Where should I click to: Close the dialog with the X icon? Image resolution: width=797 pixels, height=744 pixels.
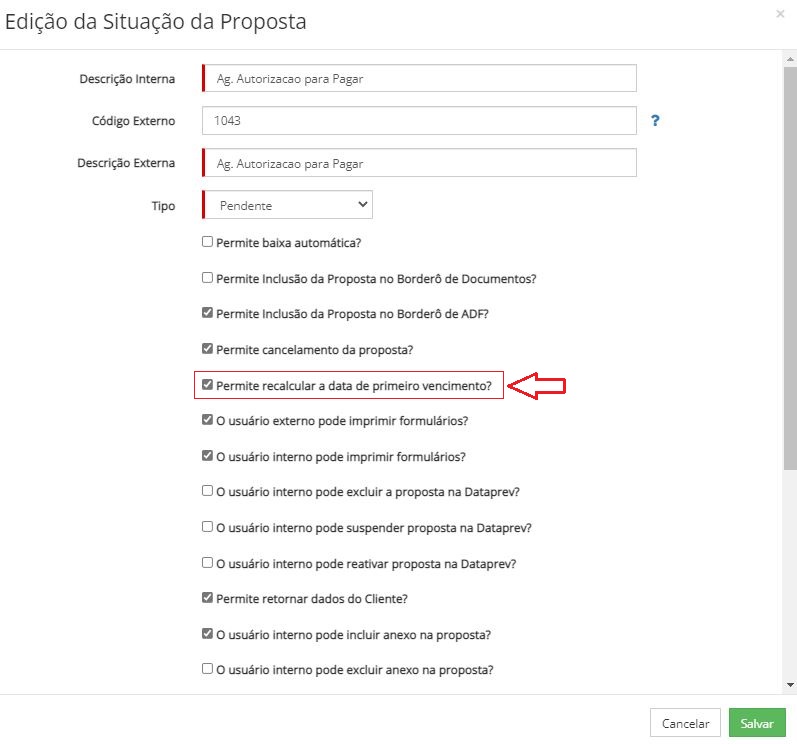point(780,14)
